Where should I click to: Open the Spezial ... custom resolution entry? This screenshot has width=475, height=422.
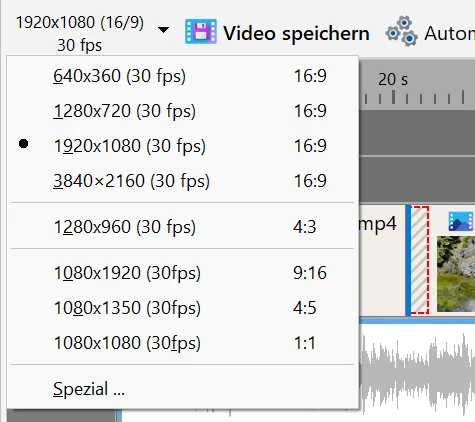pyautogui.click(x=182, y=389)
